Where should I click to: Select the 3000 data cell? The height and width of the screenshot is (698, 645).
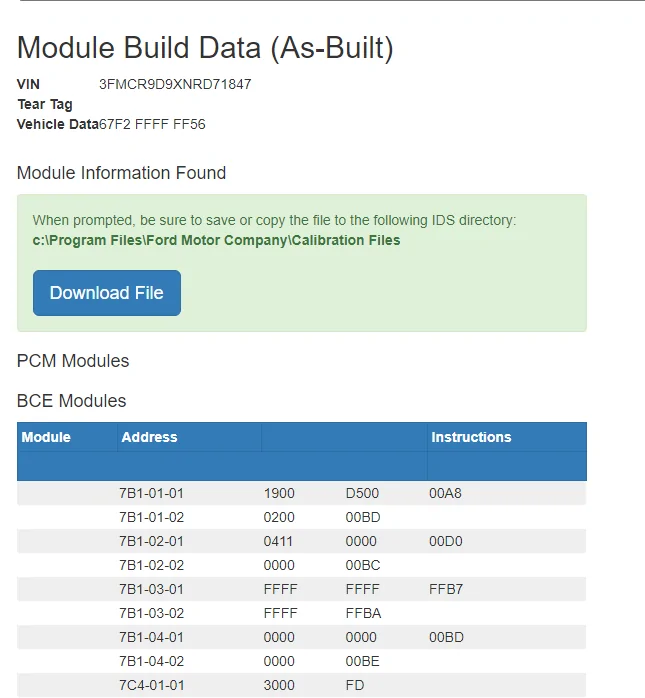pyautogui.click(x=279, y=685)
